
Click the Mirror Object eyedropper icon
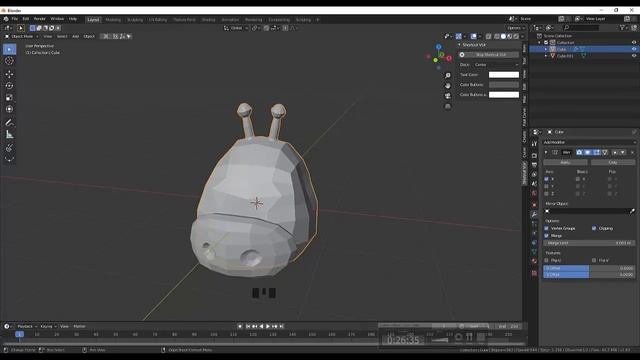point(632,211)
